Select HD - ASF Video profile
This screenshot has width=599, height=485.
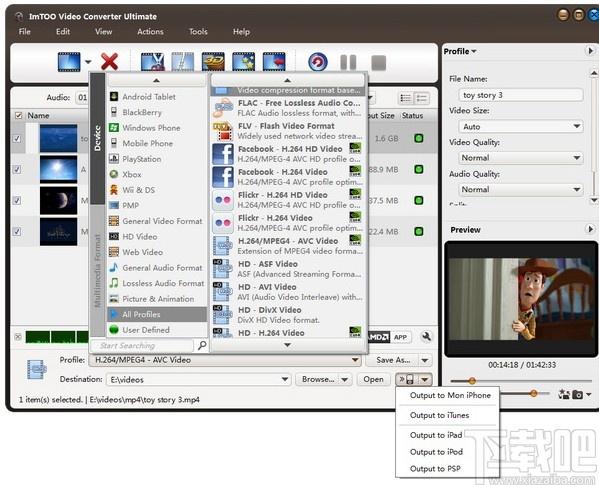(x=287, y=269)
